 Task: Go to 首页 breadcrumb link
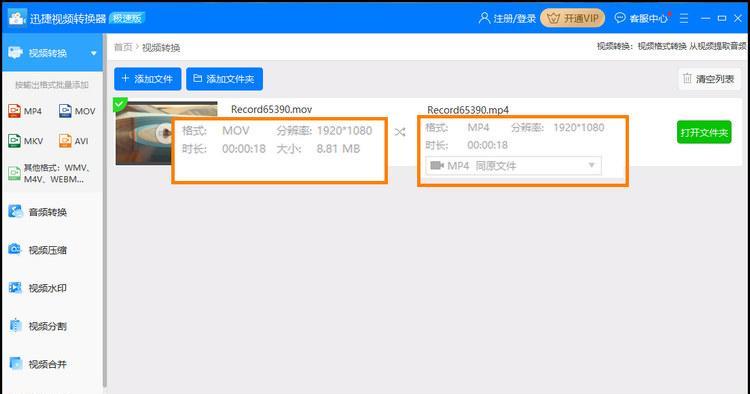(x=123, y=47)
